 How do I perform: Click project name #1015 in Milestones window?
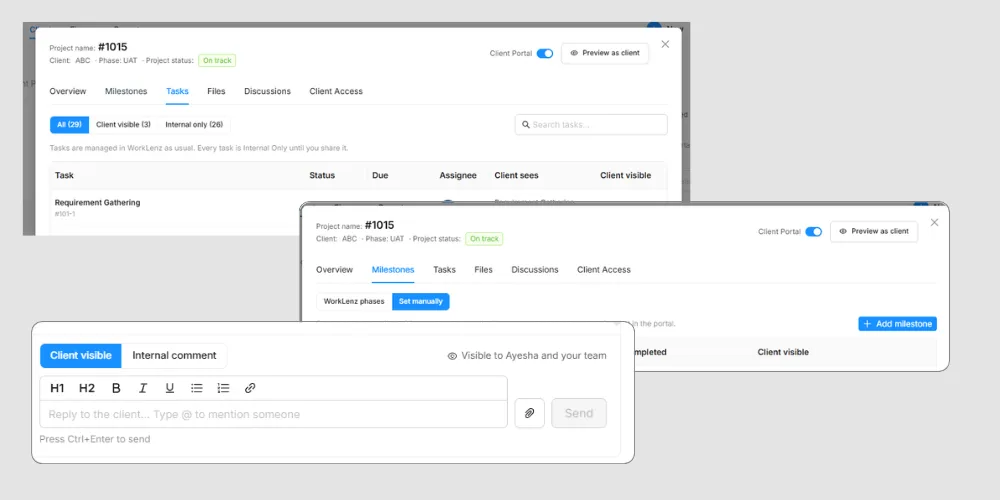(x=379, y=225)
